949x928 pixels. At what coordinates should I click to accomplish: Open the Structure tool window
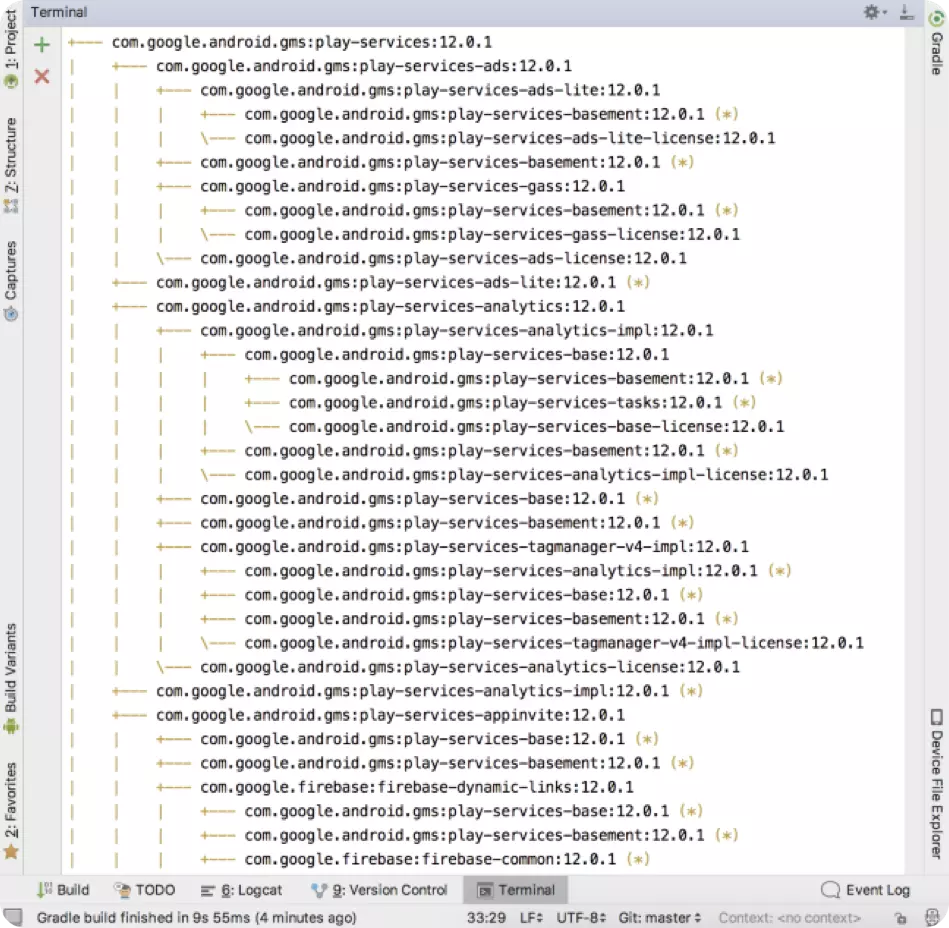(11, 165)
